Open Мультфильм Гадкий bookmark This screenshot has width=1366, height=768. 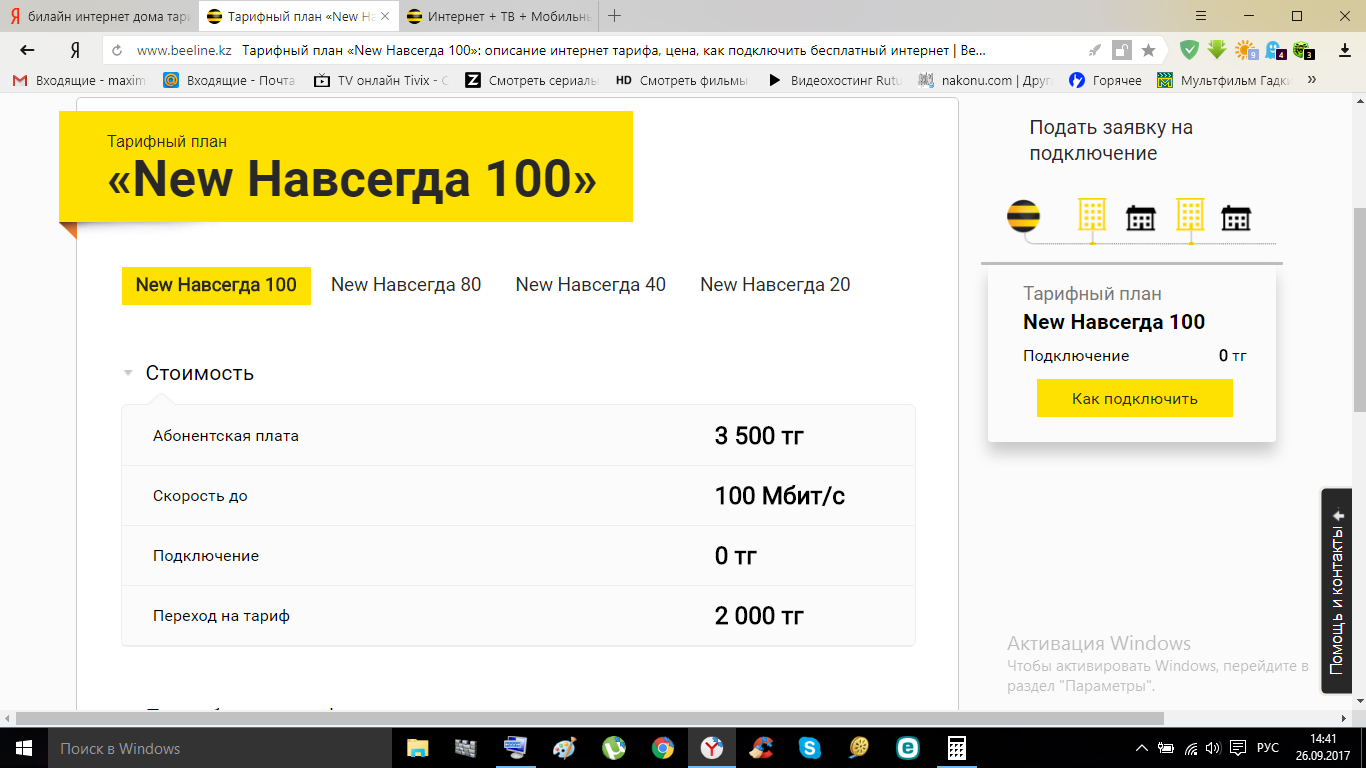[x=1225, y=80]
